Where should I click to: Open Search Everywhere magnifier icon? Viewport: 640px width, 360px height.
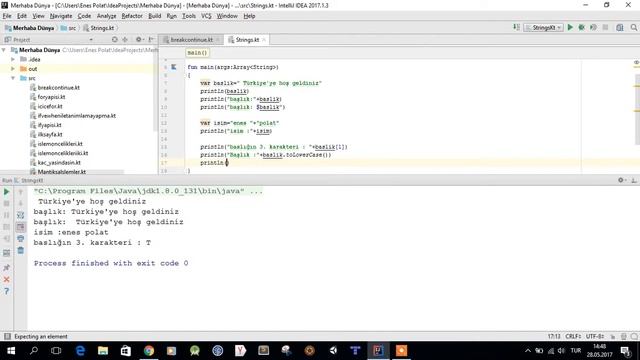pyautogui.click(x=633, y=27)
